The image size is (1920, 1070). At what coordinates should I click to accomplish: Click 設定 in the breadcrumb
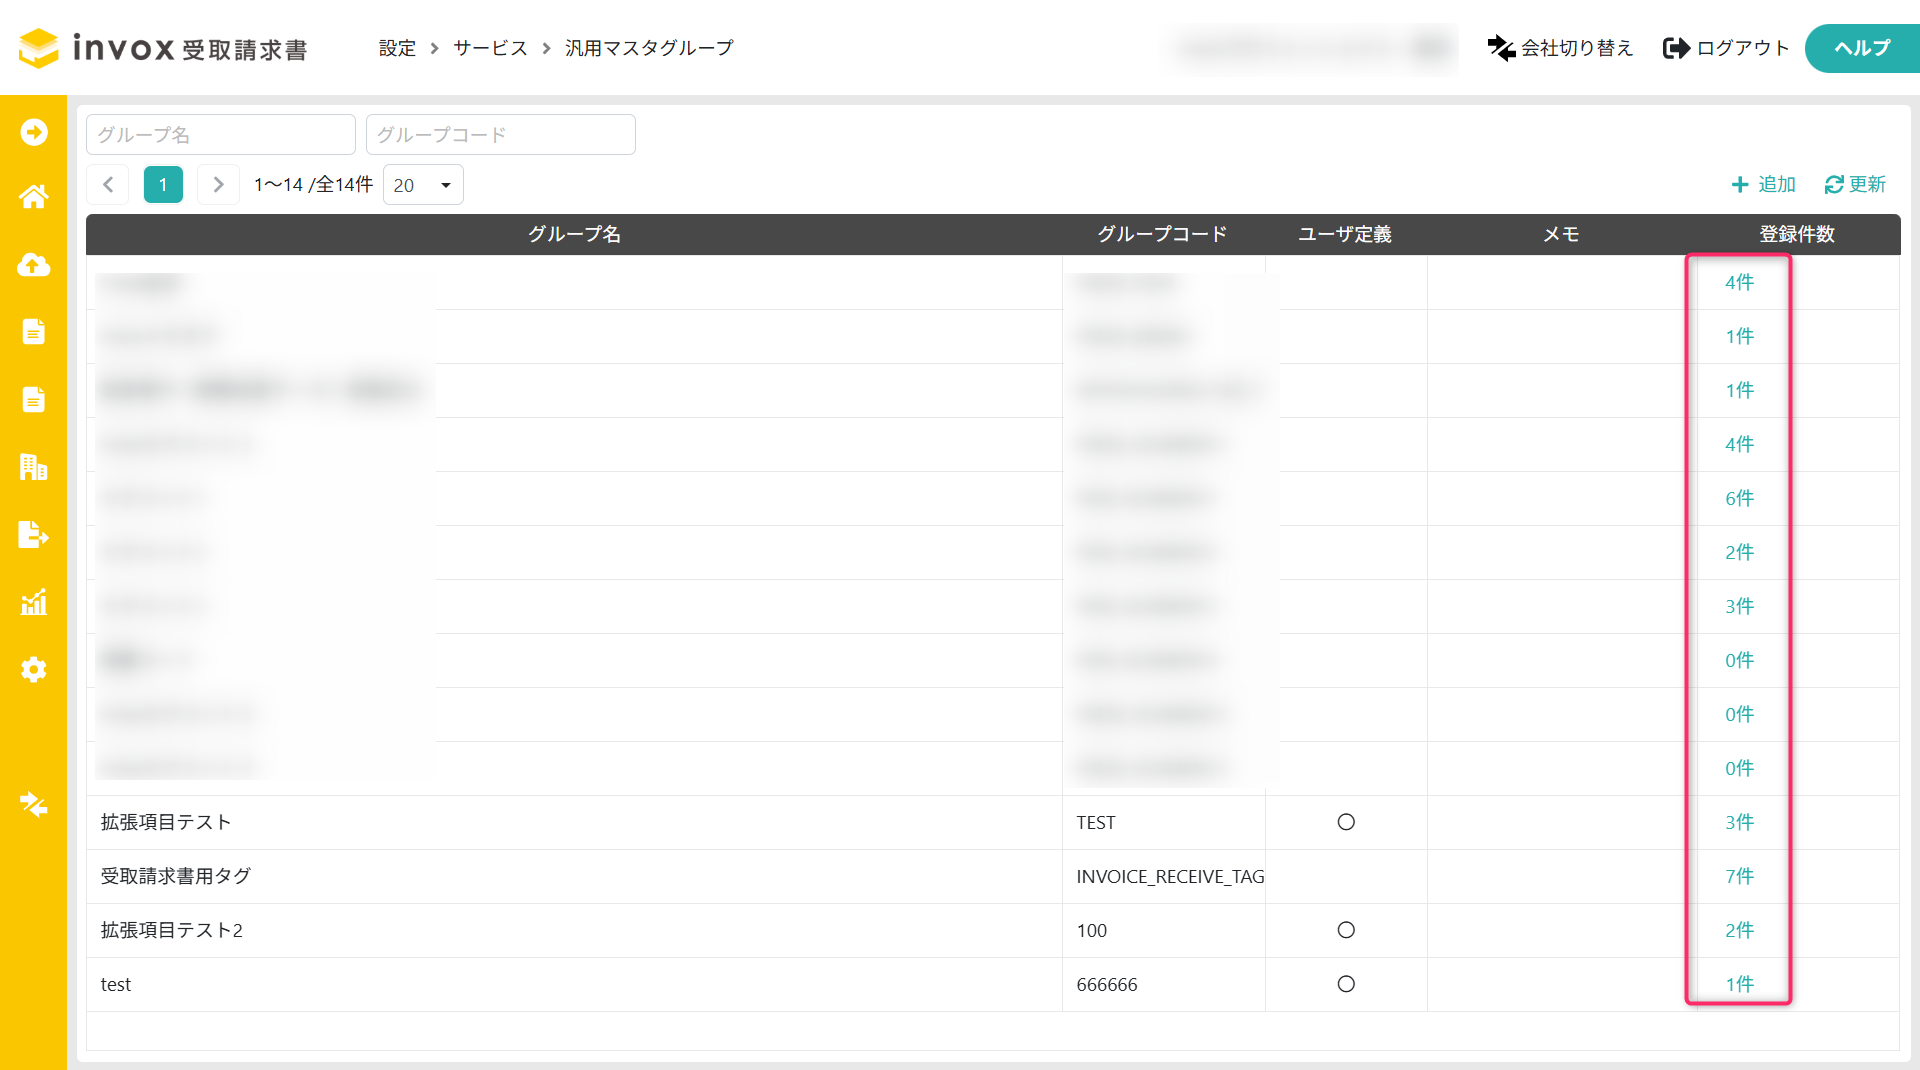(397, 48)
